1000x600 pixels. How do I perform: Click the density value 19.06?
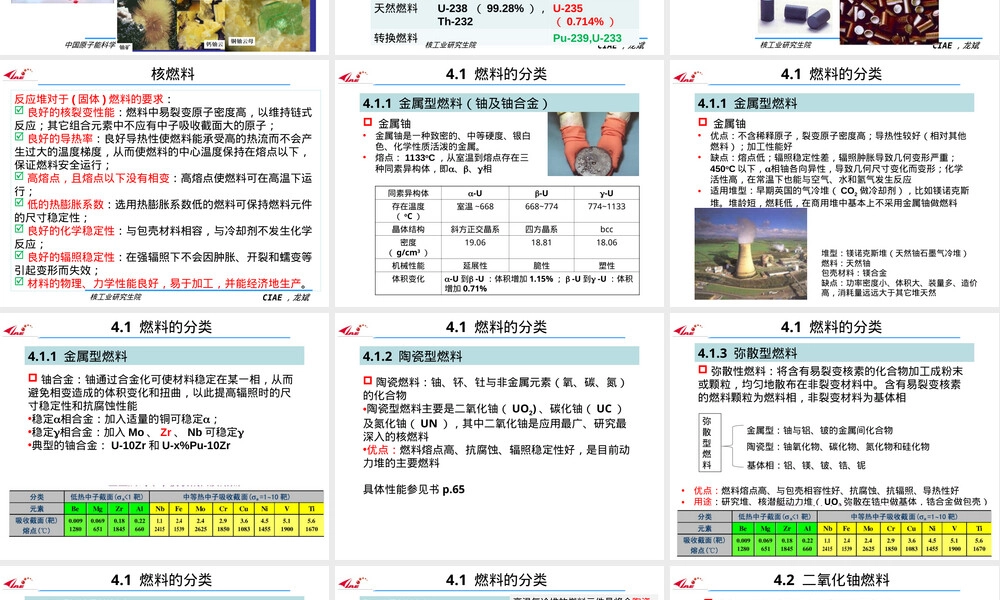click(475, 242)
